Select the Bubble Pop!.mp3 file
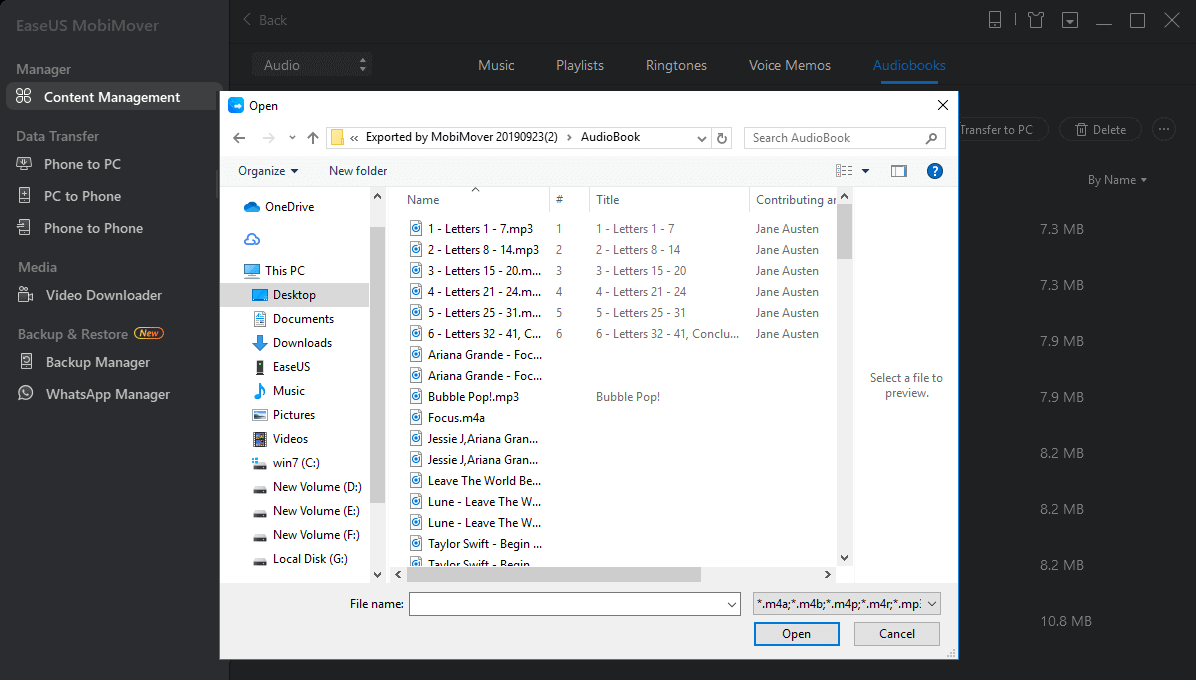The width and height of the screenshot is (1196, 680). (x=472, y=397)
